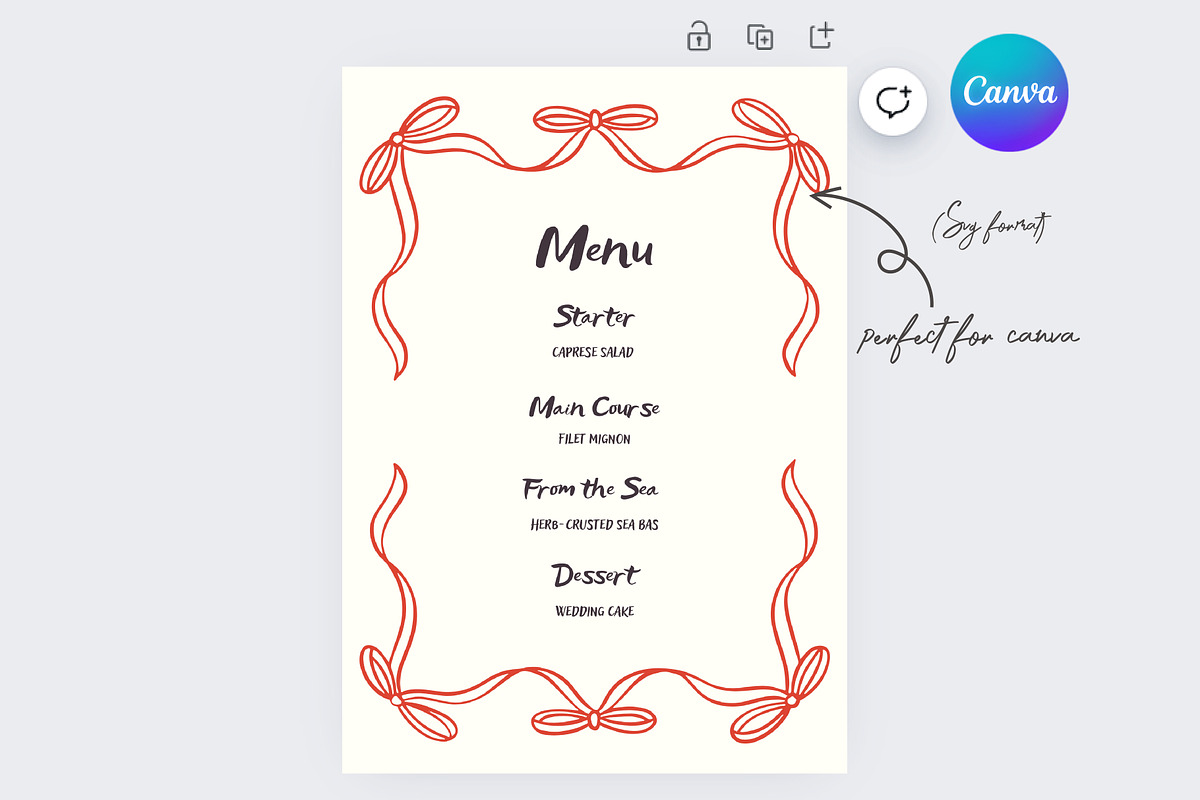Click the duplicate page icon
Screen dimensions: 1200x800
pyautogui.click(x=760, y=37)
